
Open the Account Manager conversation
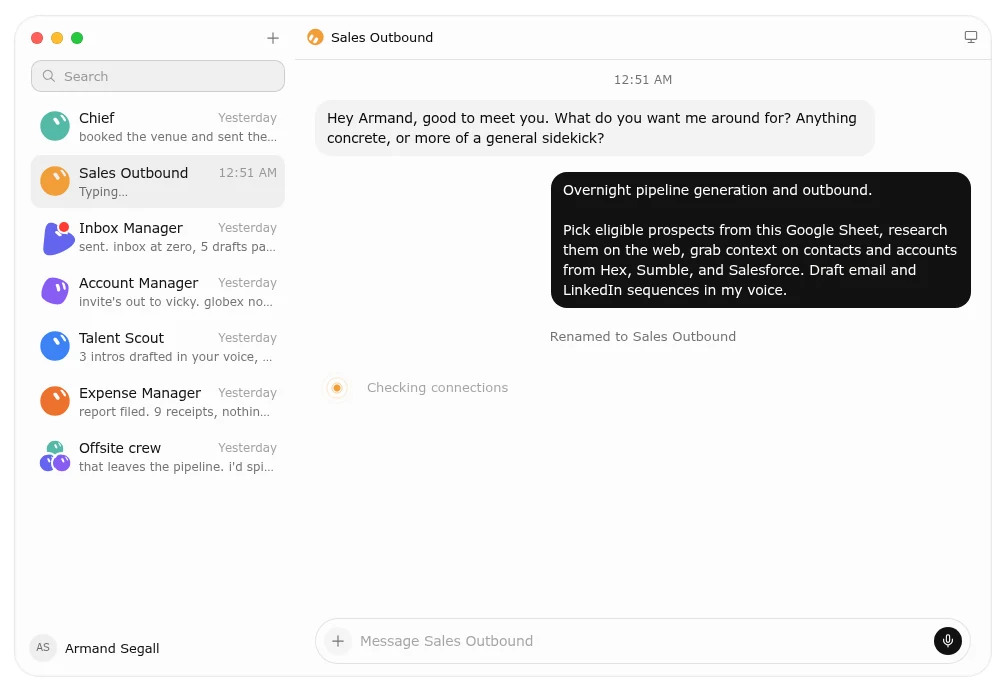pyautogui.click(x=158, y=291)
